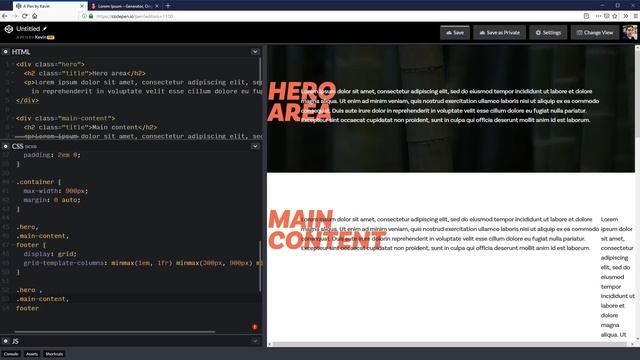Viewport: 640px width, 360px height.
Task: Open pen Settings
Action: click(548, 33)
